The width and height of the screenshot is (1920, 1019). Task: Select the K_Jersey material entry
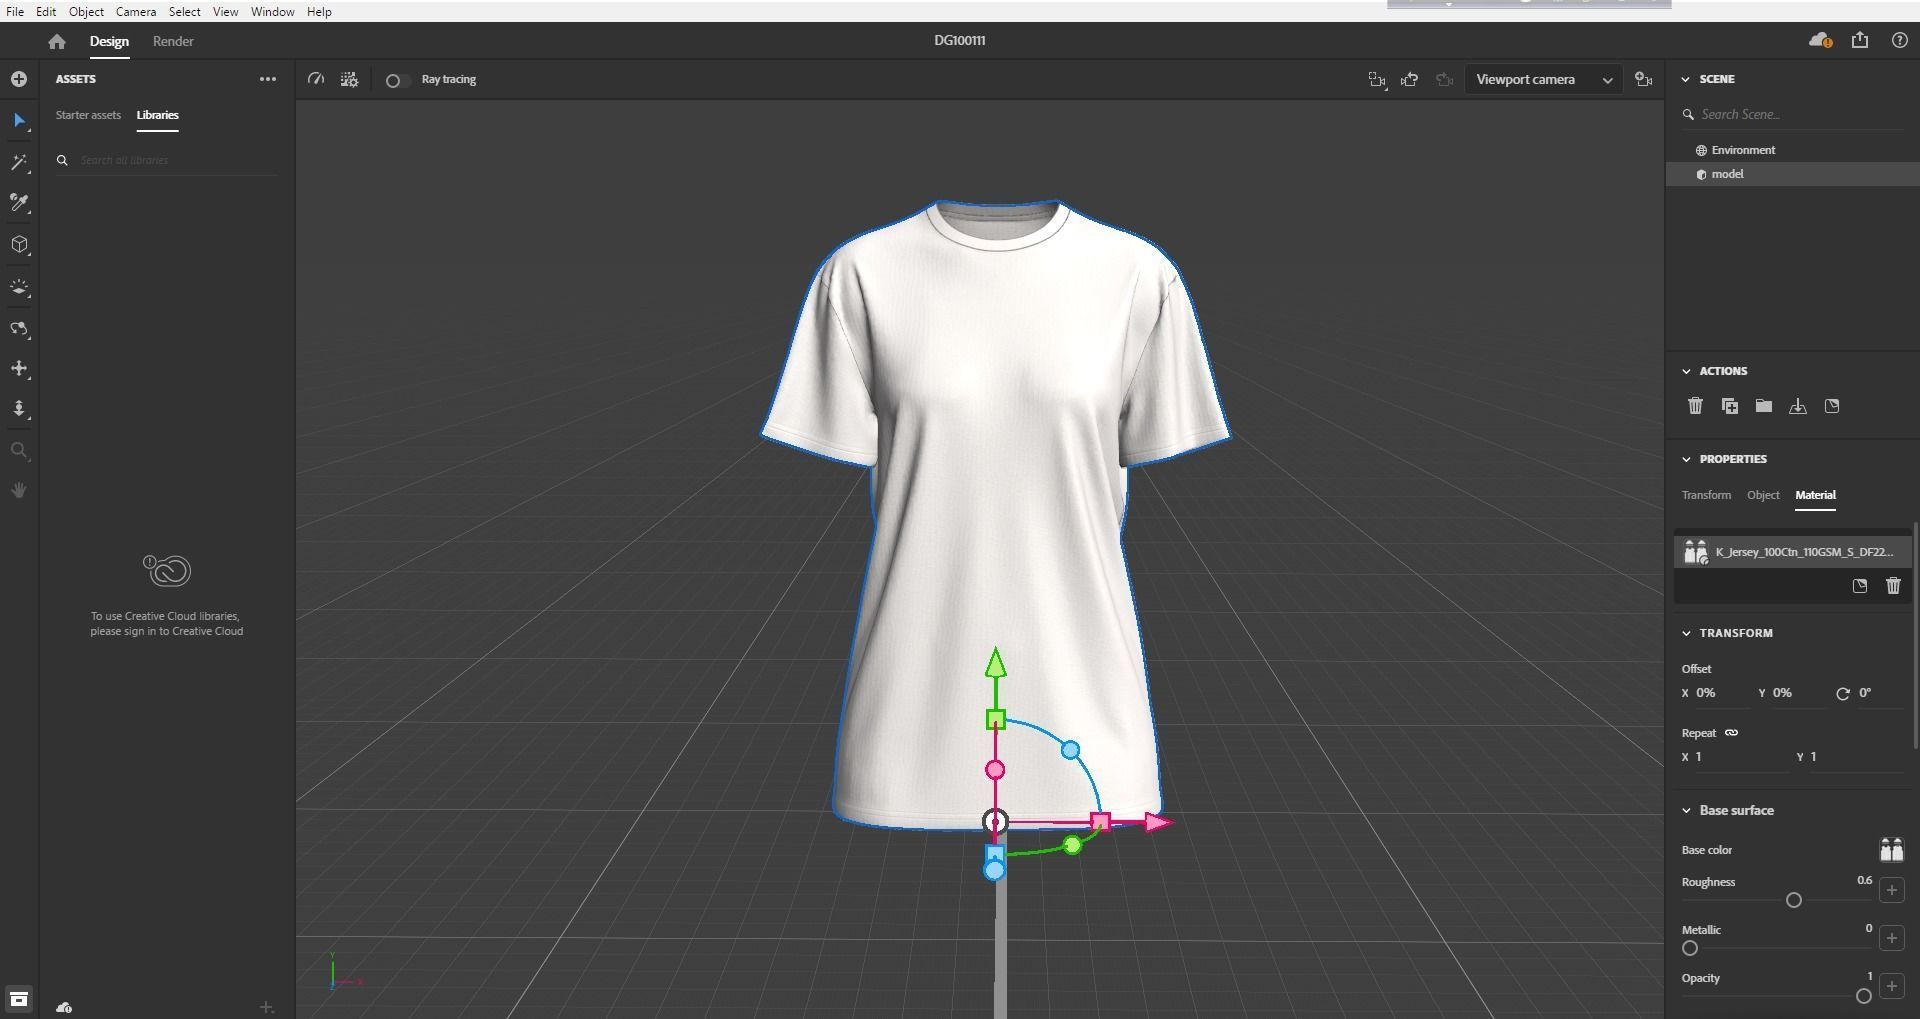click(1792, 552)
